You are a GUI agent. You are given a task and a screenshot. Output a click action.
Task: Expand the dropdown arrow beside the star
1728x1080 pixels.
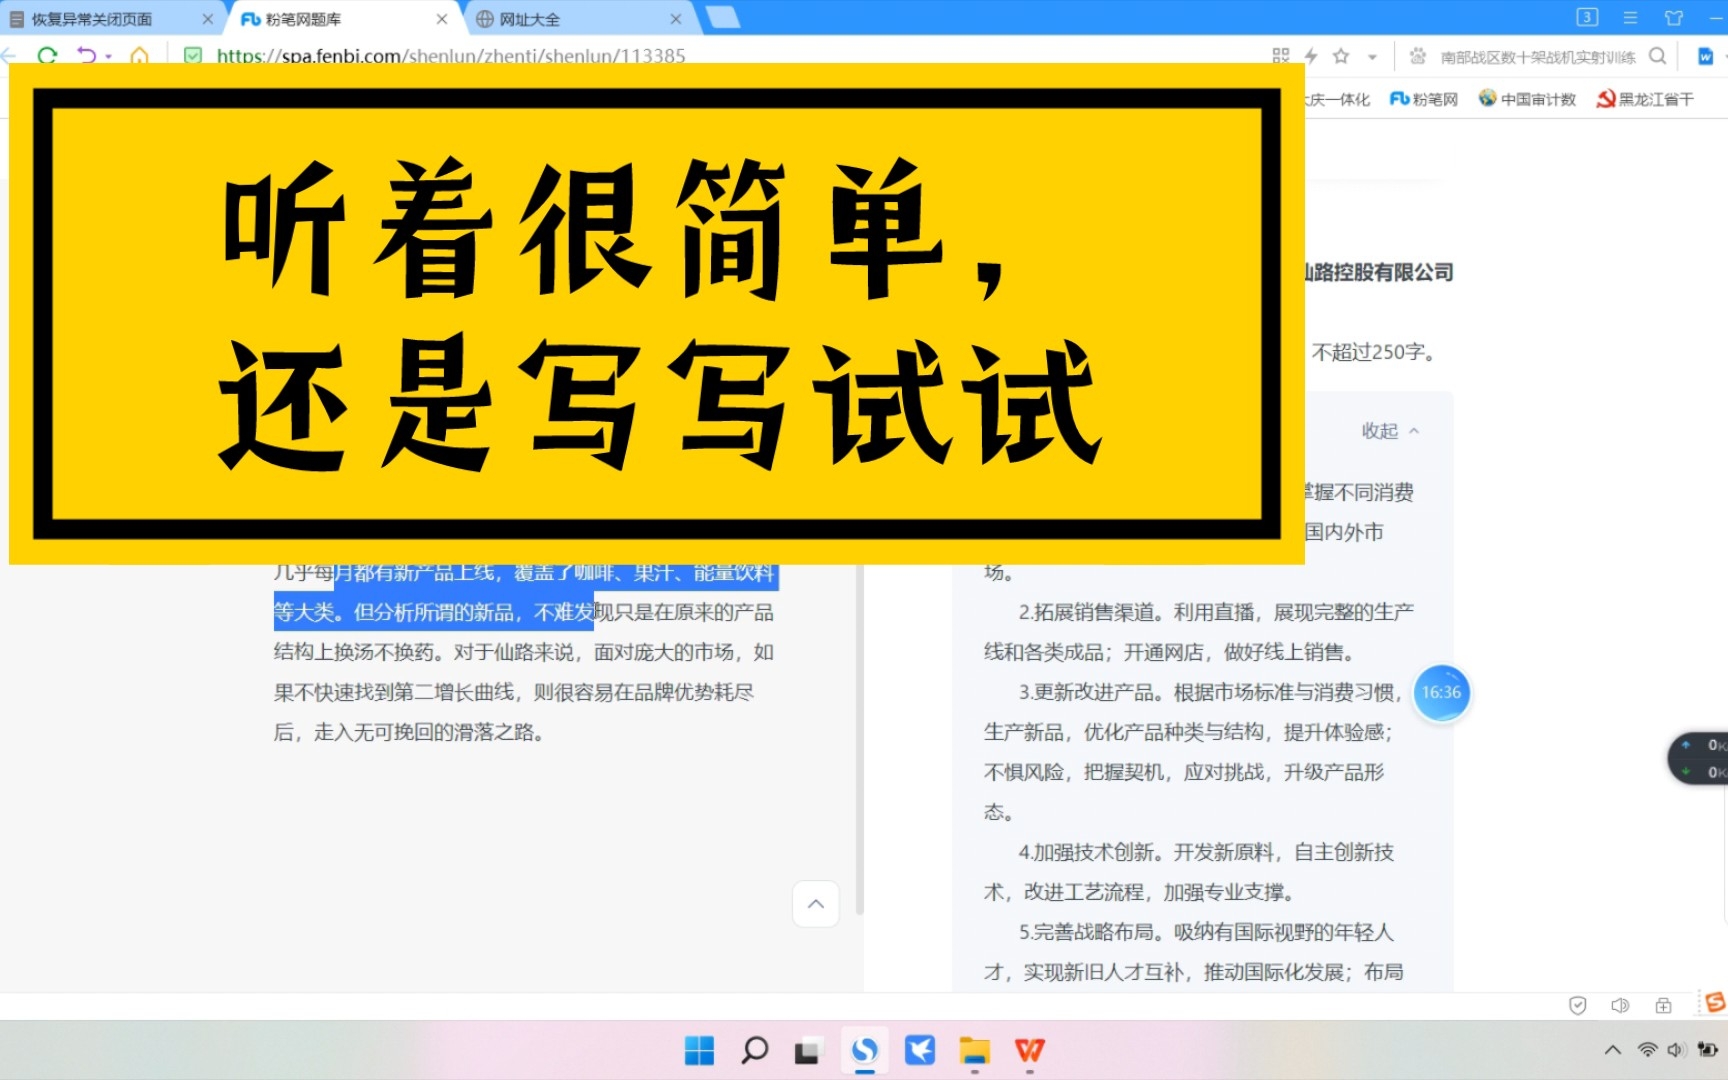(x=1372, y=57)
